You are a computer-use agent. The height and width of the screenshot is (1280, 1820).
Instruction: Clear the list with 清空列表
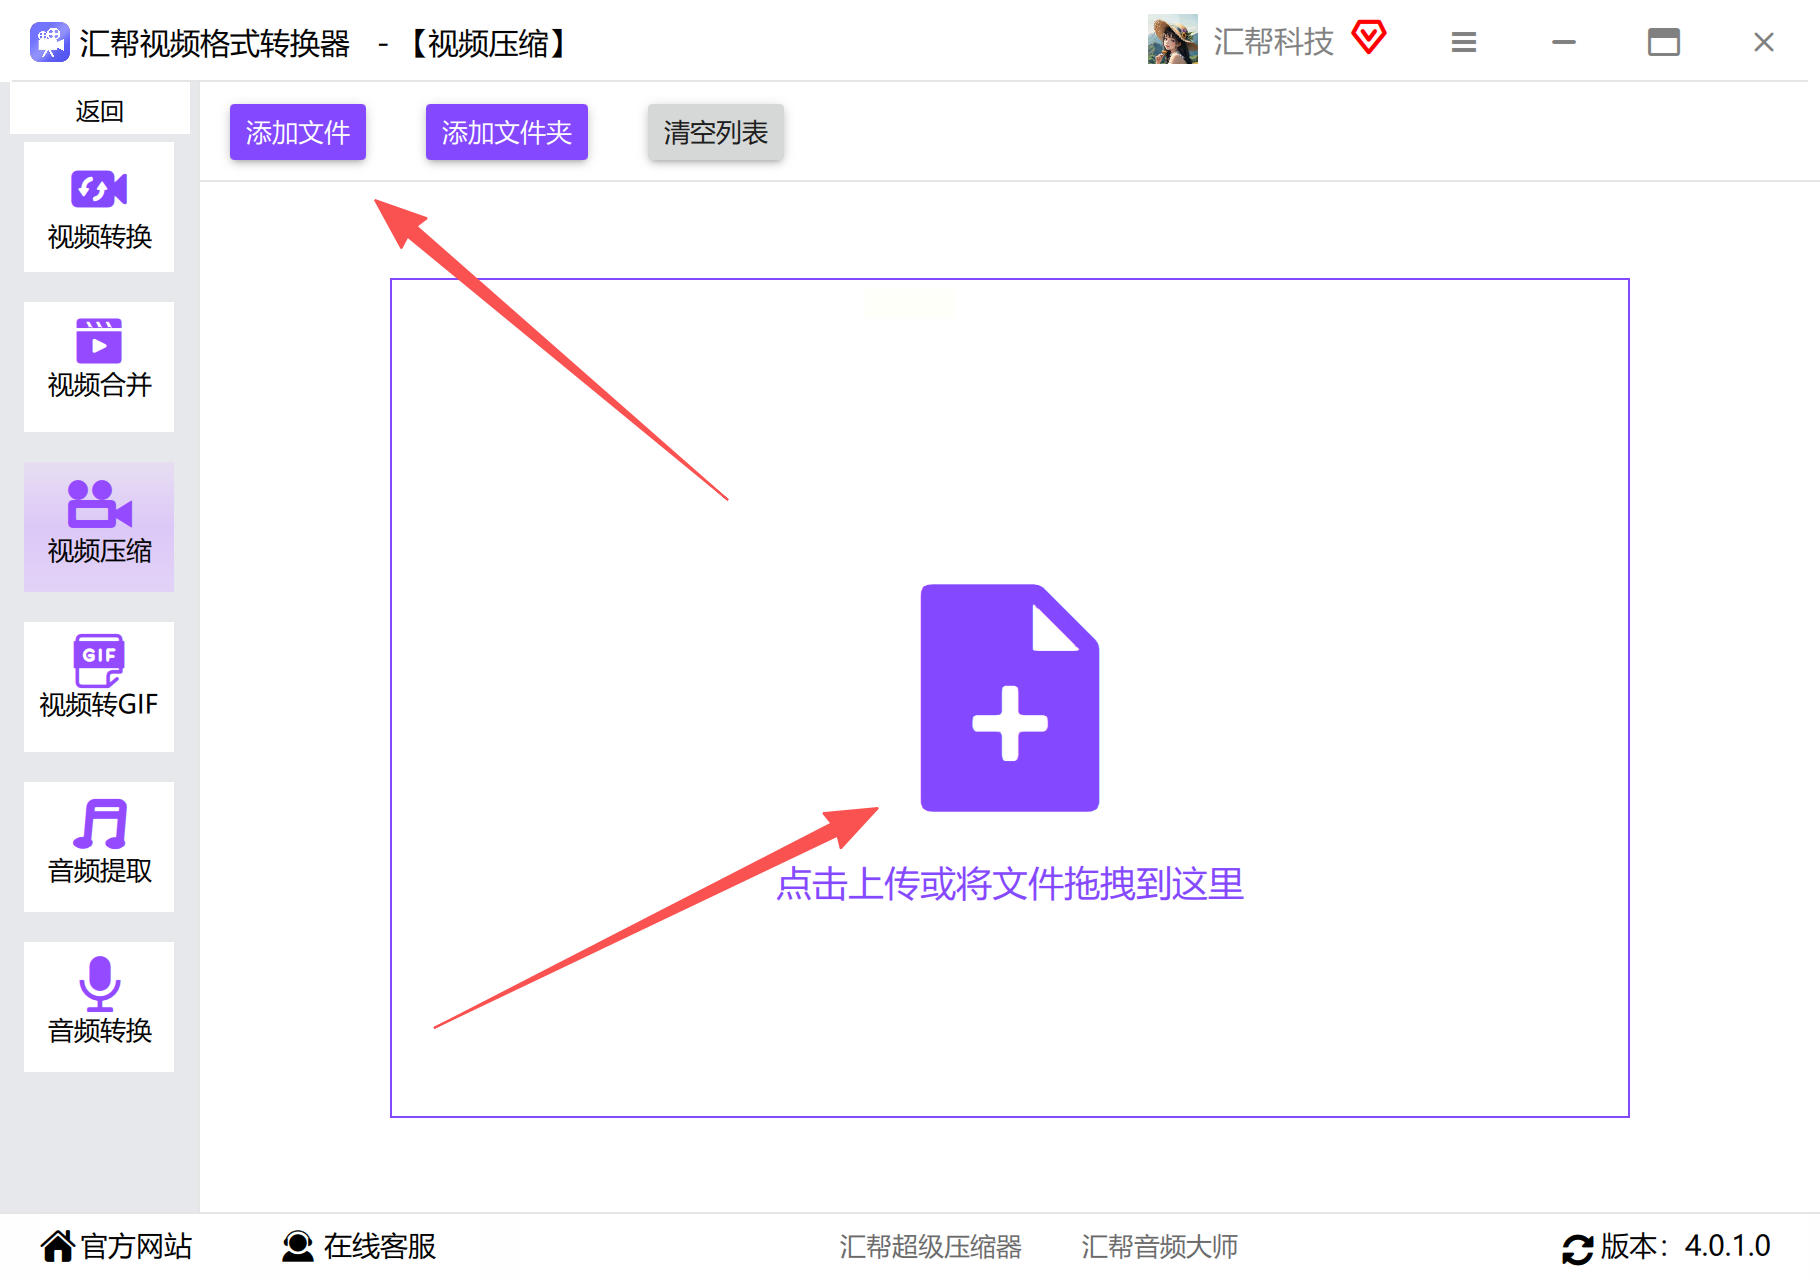[x=716, y=132]
